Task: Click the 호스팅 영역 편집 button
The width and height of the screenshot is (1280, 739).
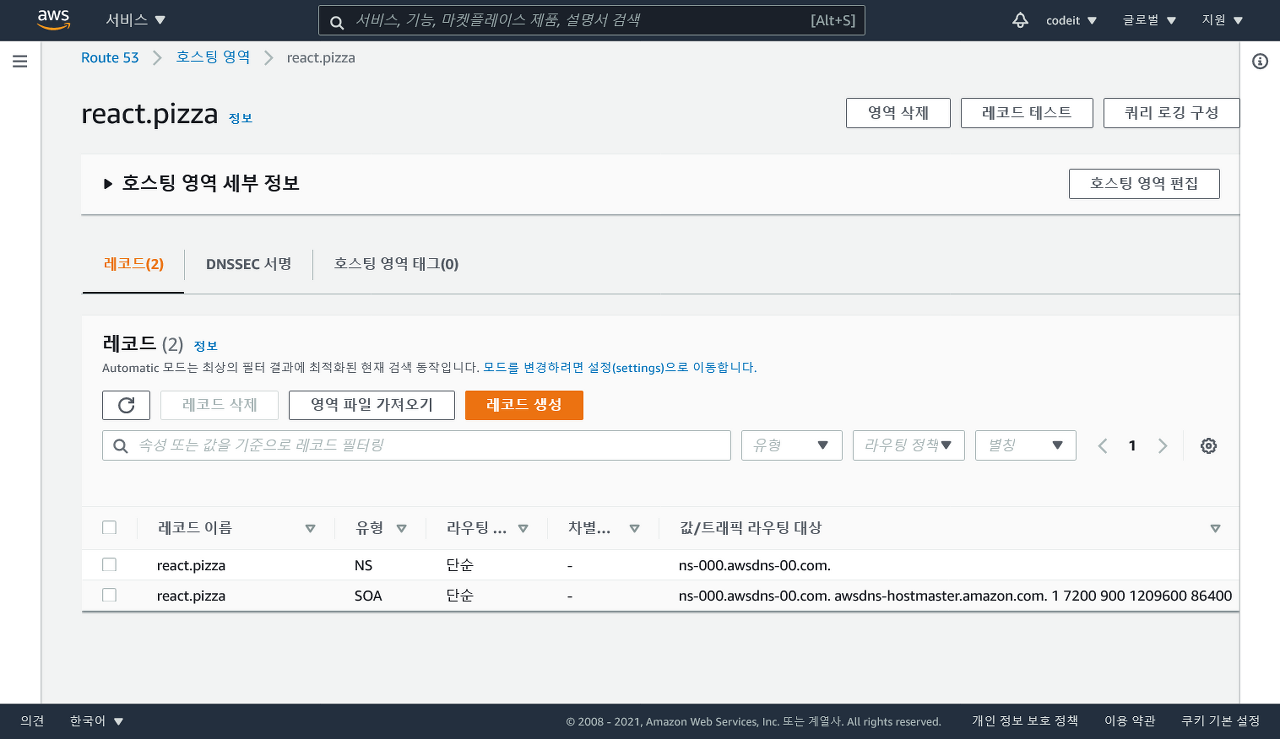Action: click(x=1144, y=184)
